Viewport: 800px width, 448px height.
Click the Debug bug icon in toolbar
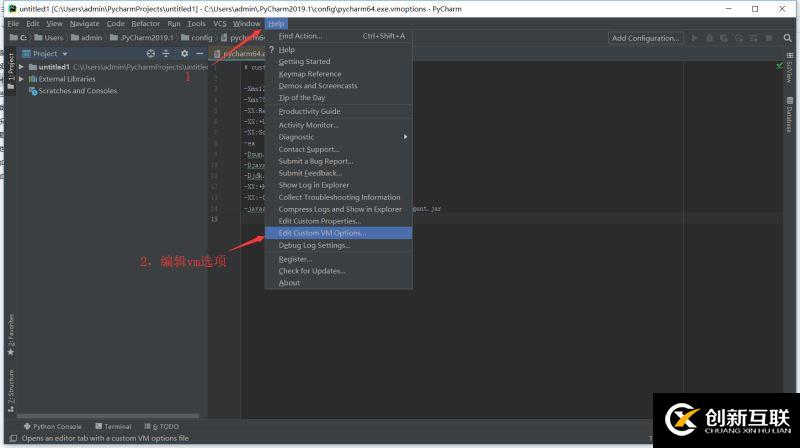709,38
